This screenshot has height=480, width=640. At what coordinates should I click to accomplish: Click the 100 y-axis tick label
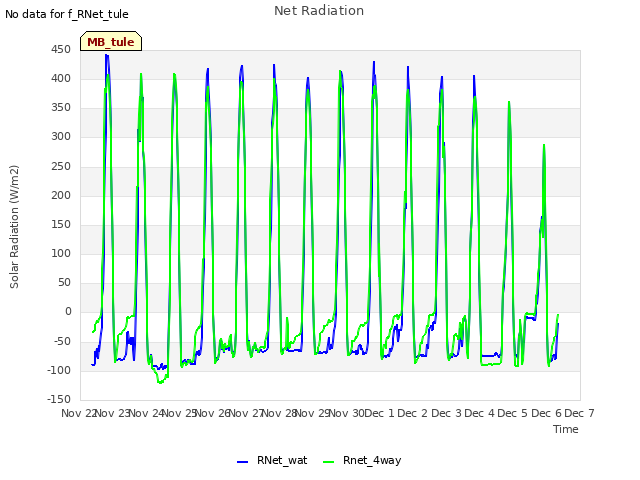[x=61, y=253]
